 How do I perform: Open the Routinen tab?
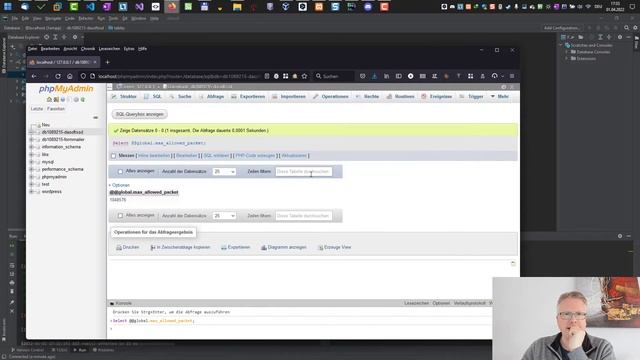[400, 97]
